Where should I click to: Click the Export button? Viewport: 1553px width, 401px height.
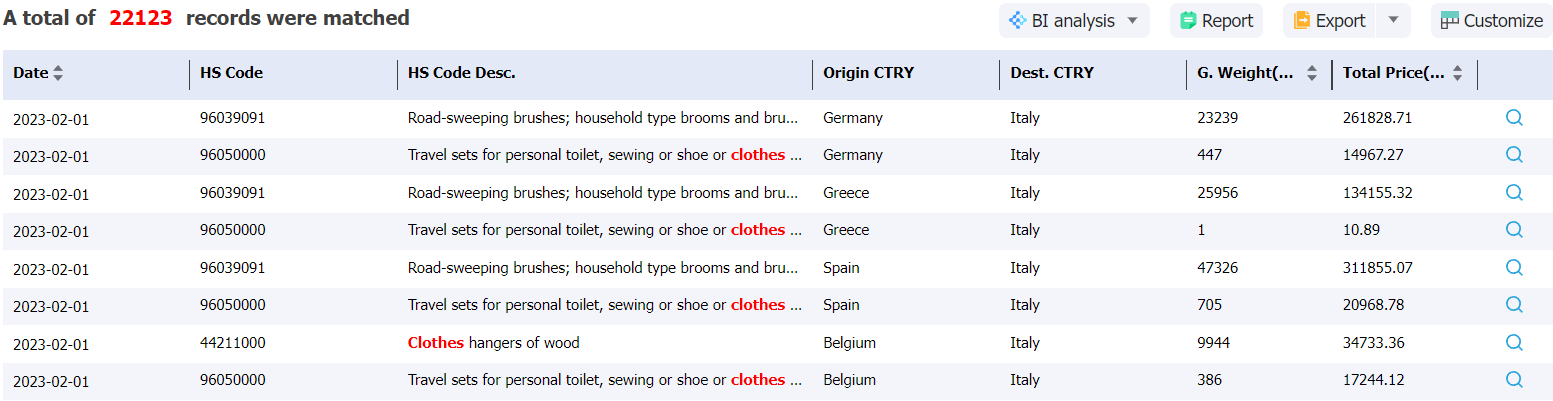click(x=1329, y=21)
